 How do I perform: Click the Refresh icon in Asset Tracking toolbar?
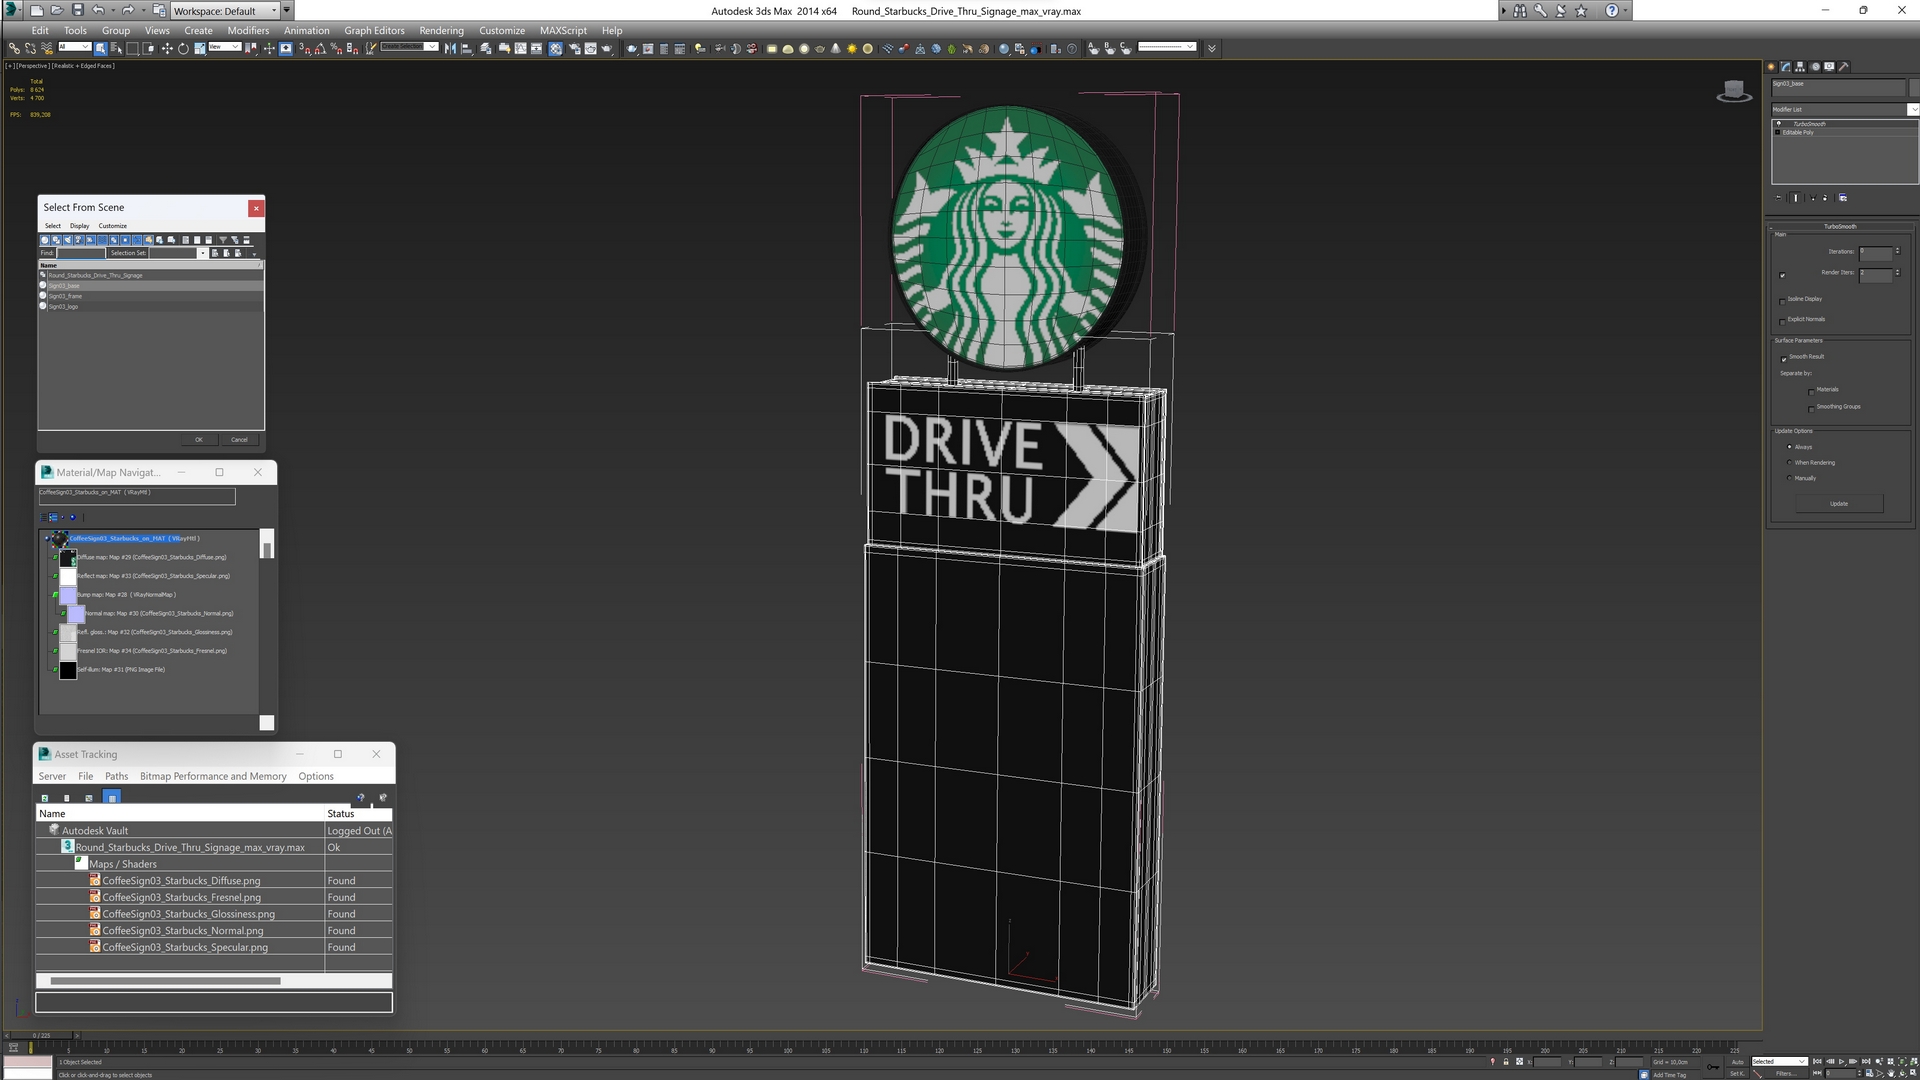[44, 798]
